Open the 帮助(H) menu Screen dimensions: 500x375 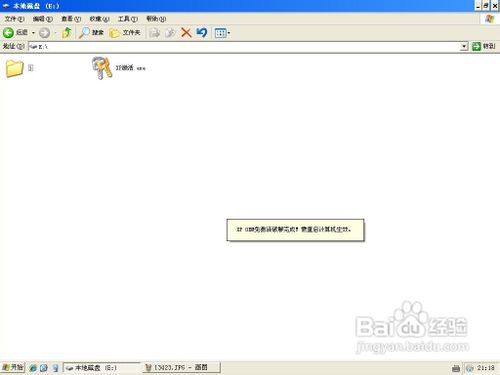click(156, 19)
